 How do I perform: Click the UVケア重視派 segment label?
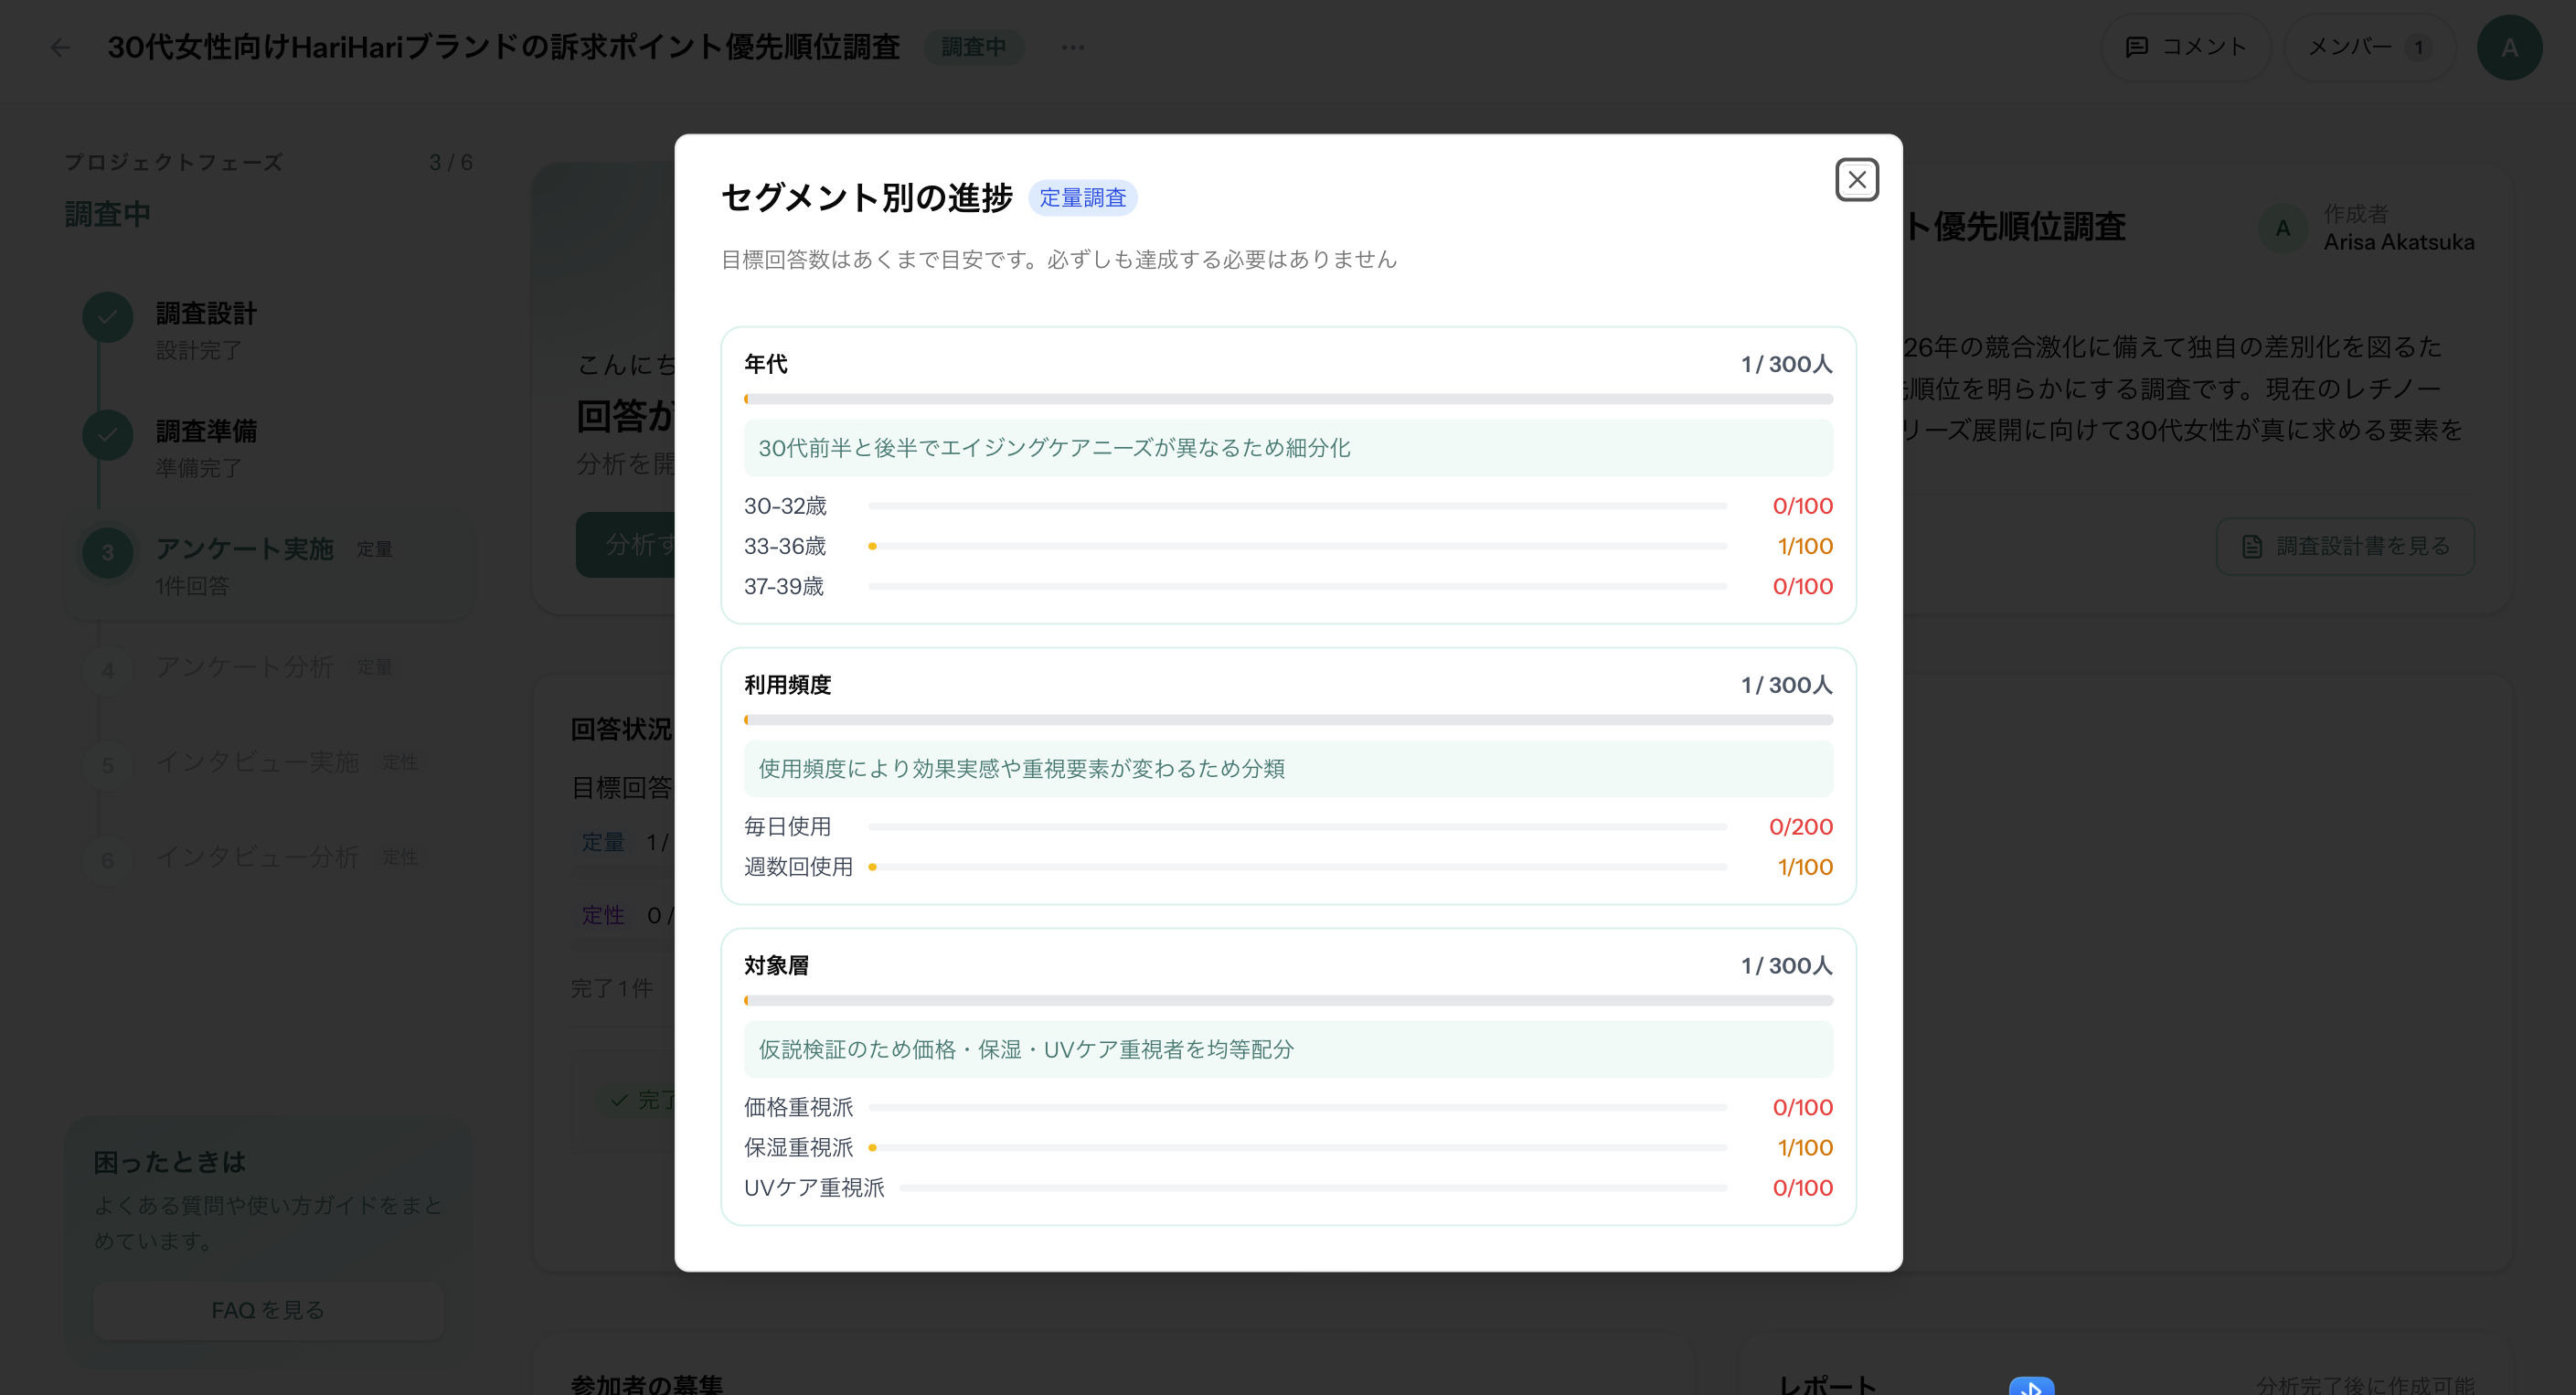pos(814,1188)
